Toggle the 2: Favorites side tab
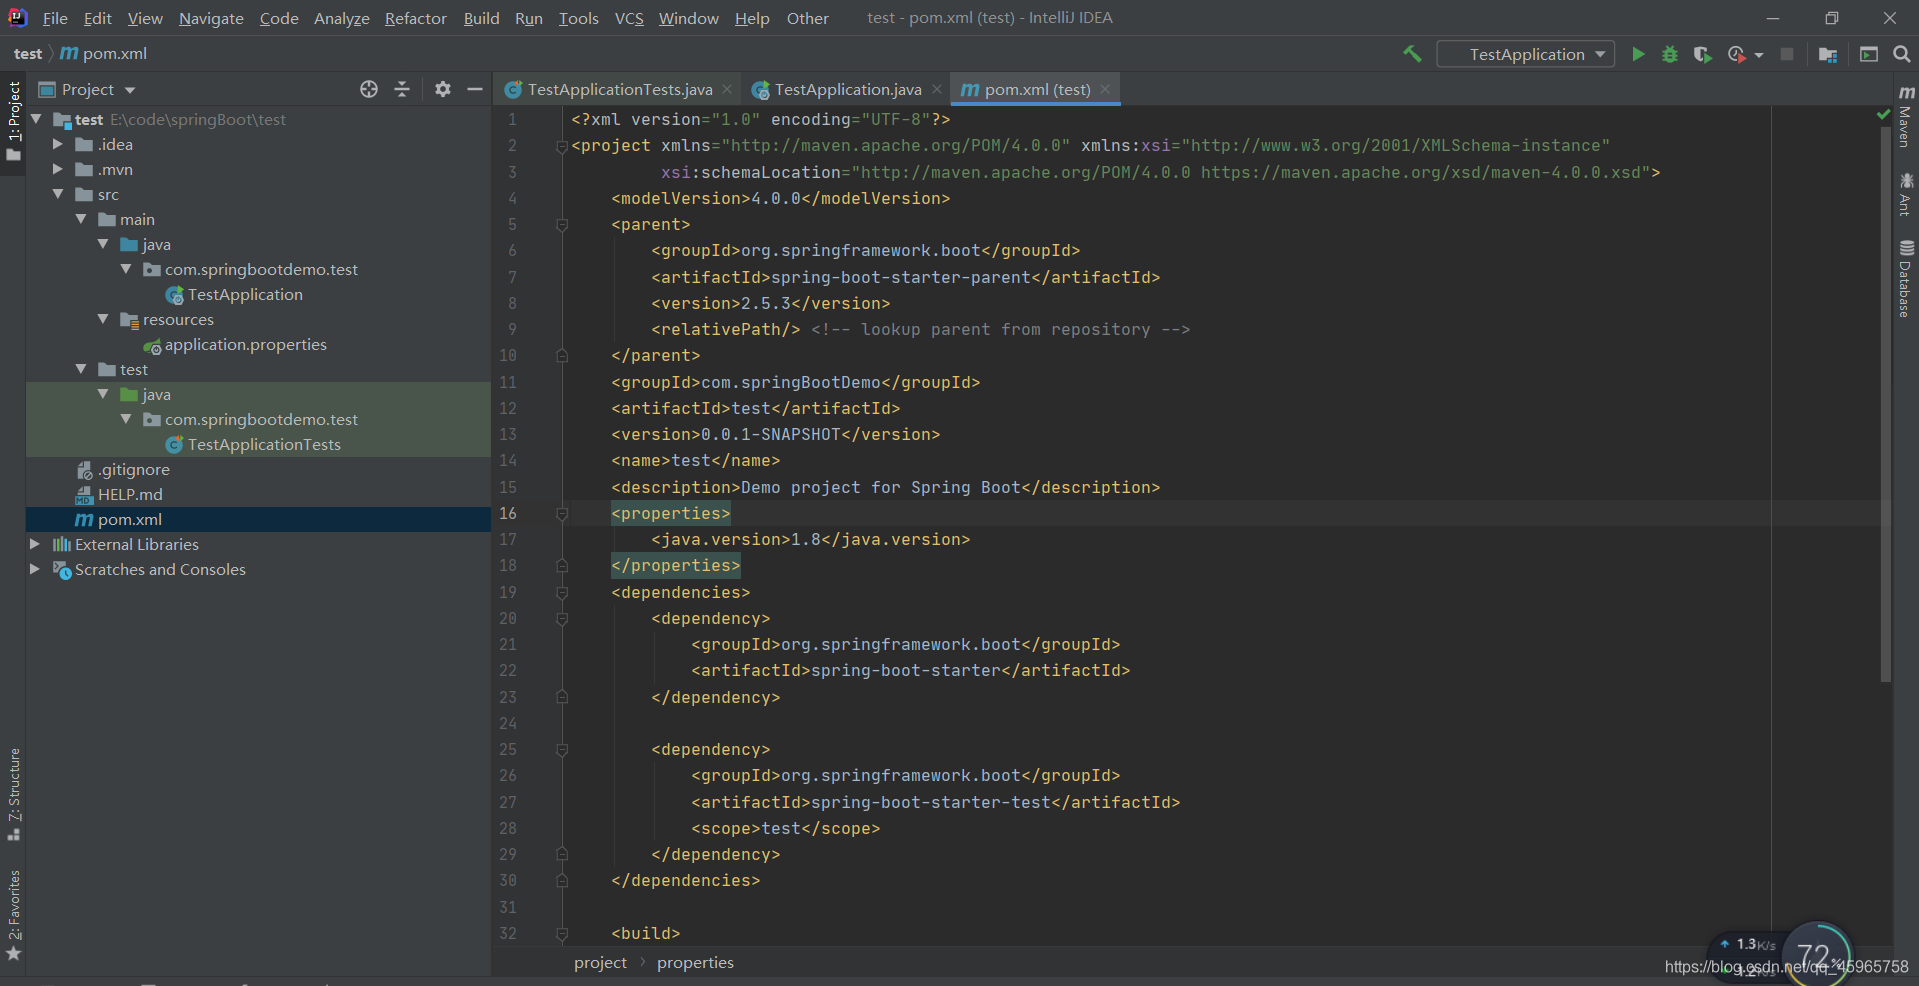Image resolution: width=1919 pixels, height=986 pixels. point(13,914)
